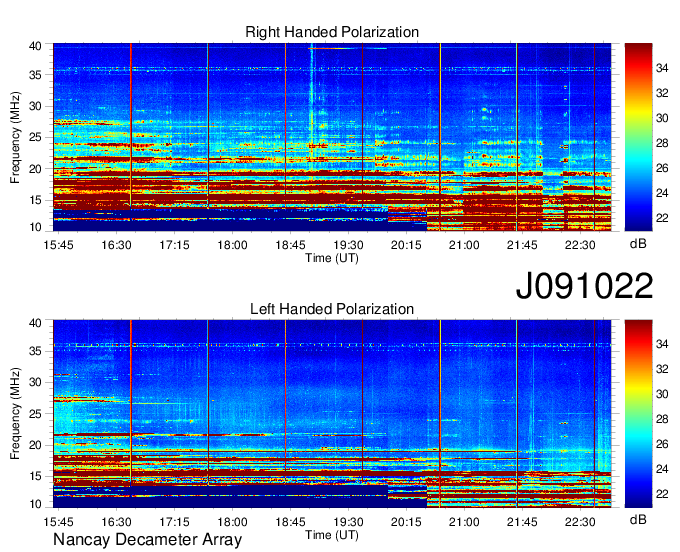Click 30 MHz tick on Left Handed plot
This screenshot has height=552, width=680.
(35, 382)
